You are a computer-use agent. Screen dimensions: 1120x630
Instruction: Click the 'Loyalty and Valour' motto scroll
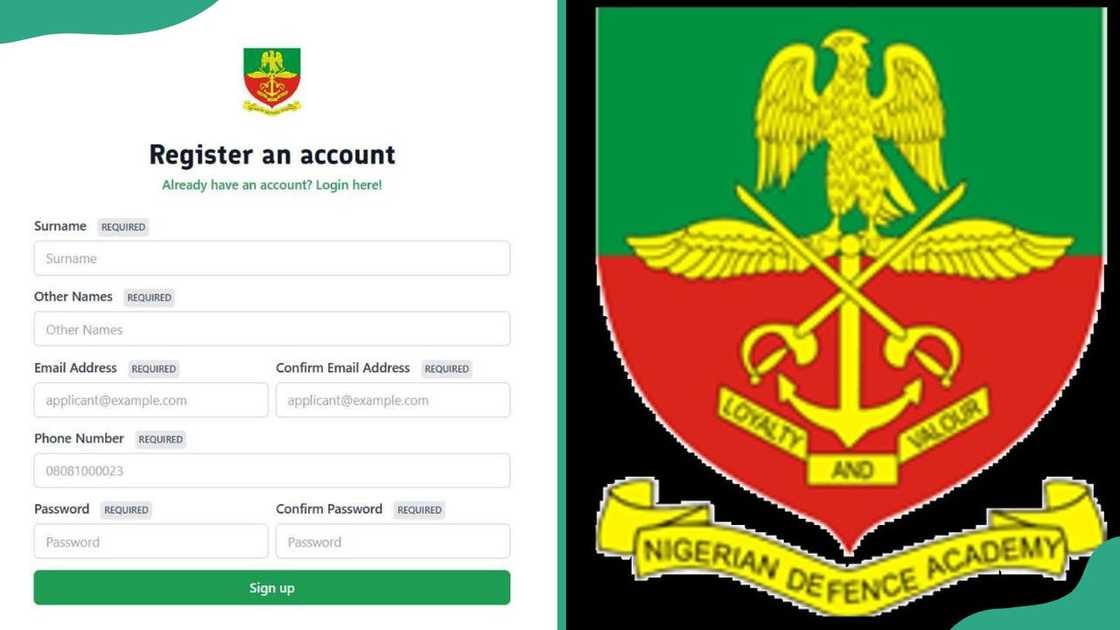853,436
